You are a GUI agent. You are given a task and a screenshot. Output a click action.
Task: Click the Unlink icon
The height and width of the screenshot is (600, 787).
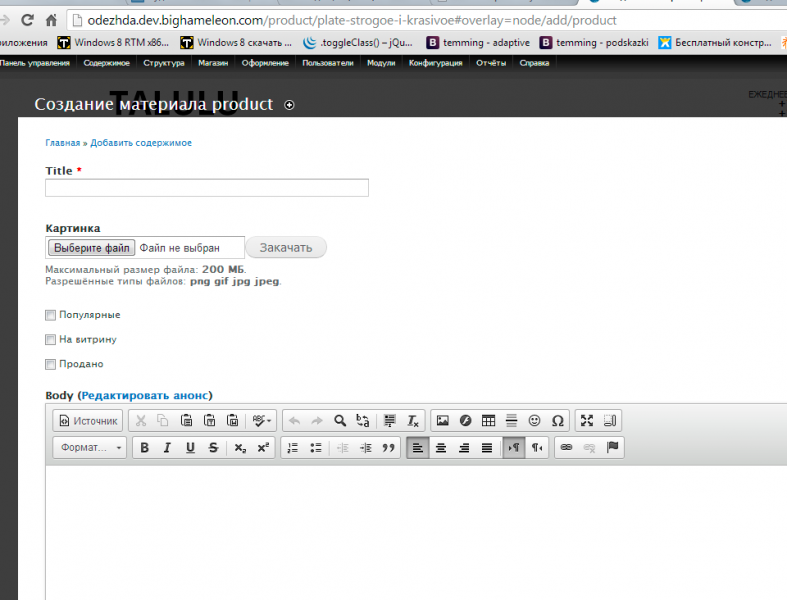point(589,447)
